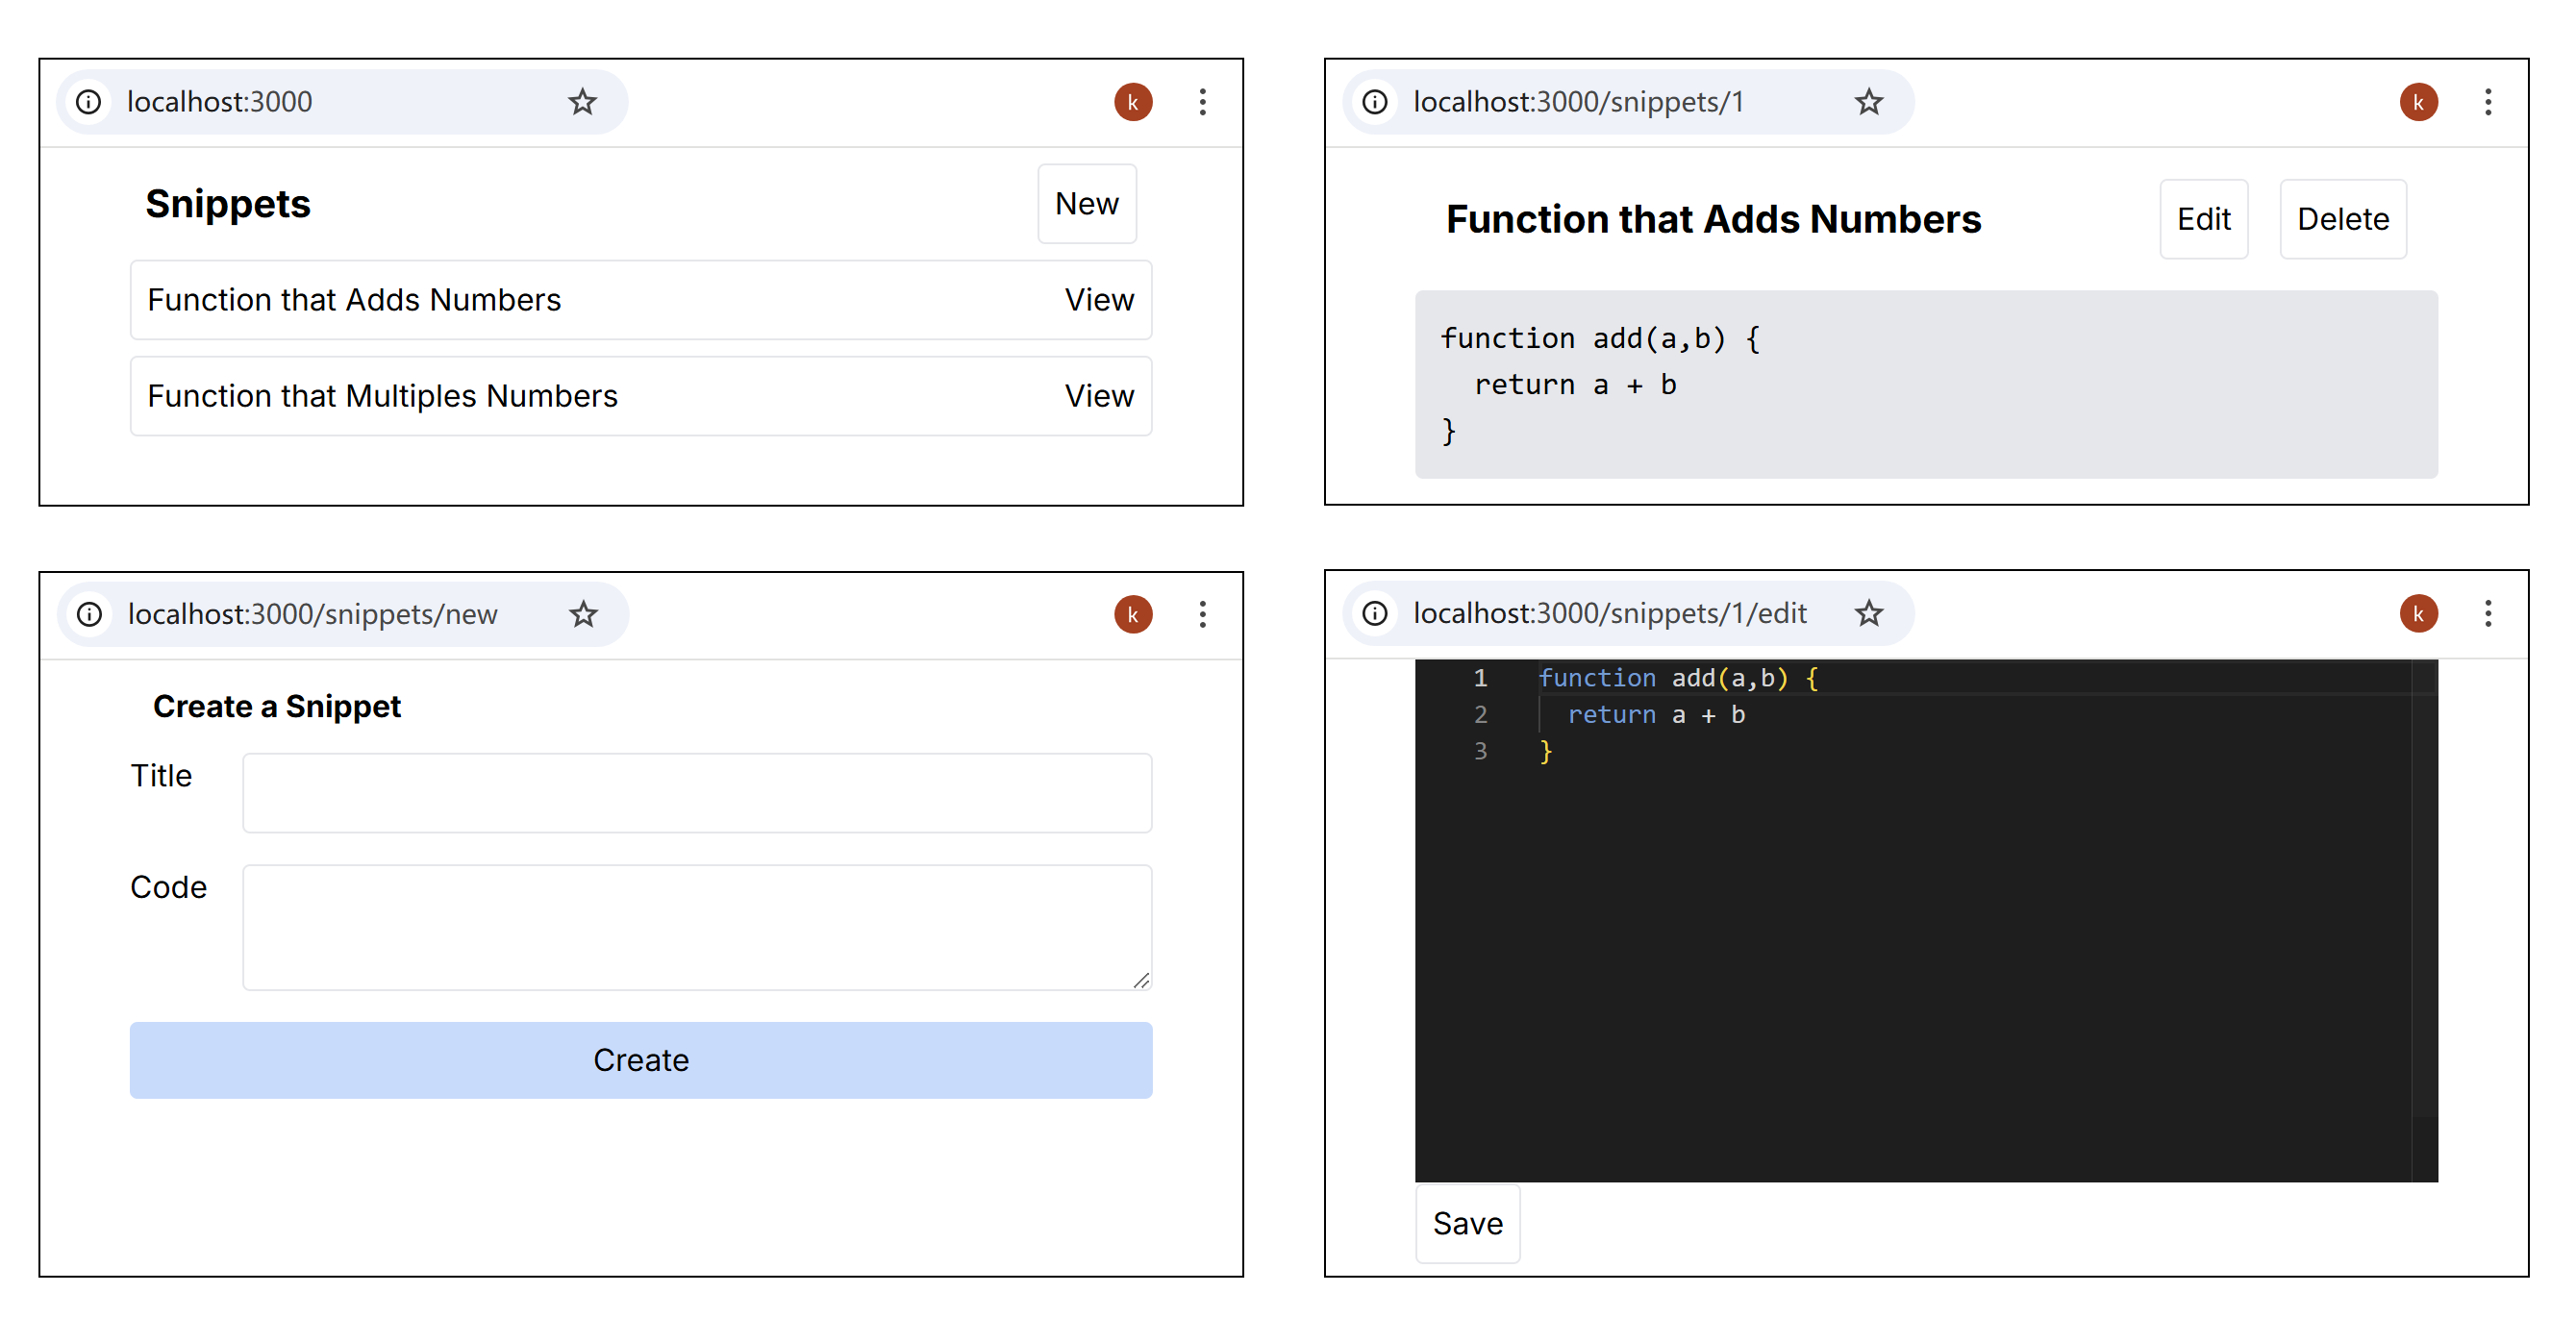Open profile avatar in snippets/new window

[1133, 614]
